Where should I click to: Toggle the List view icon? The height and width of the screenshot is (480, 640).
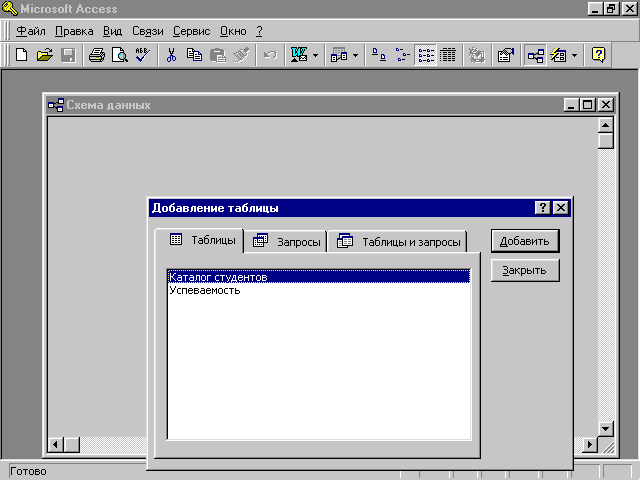point(426,55)
